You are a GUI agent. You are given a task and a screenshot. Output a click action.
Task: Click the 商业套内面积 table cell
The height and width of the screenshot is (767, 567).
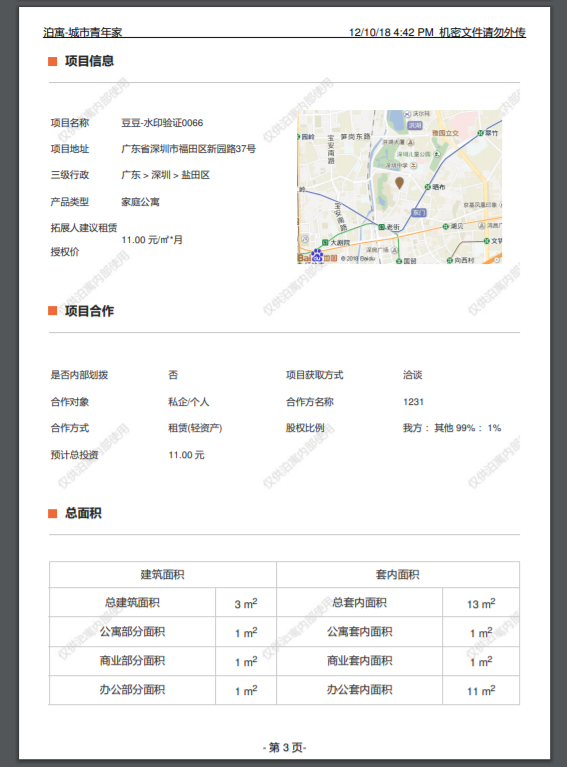tap(359, 661)
